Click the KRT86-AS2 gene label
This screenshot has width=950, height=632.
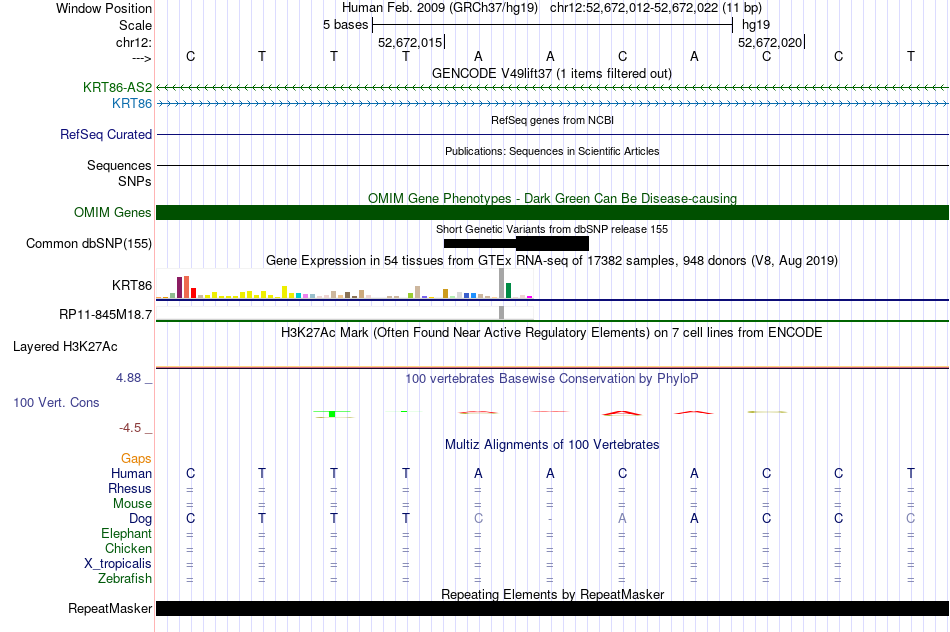click(x=118, y=87)
